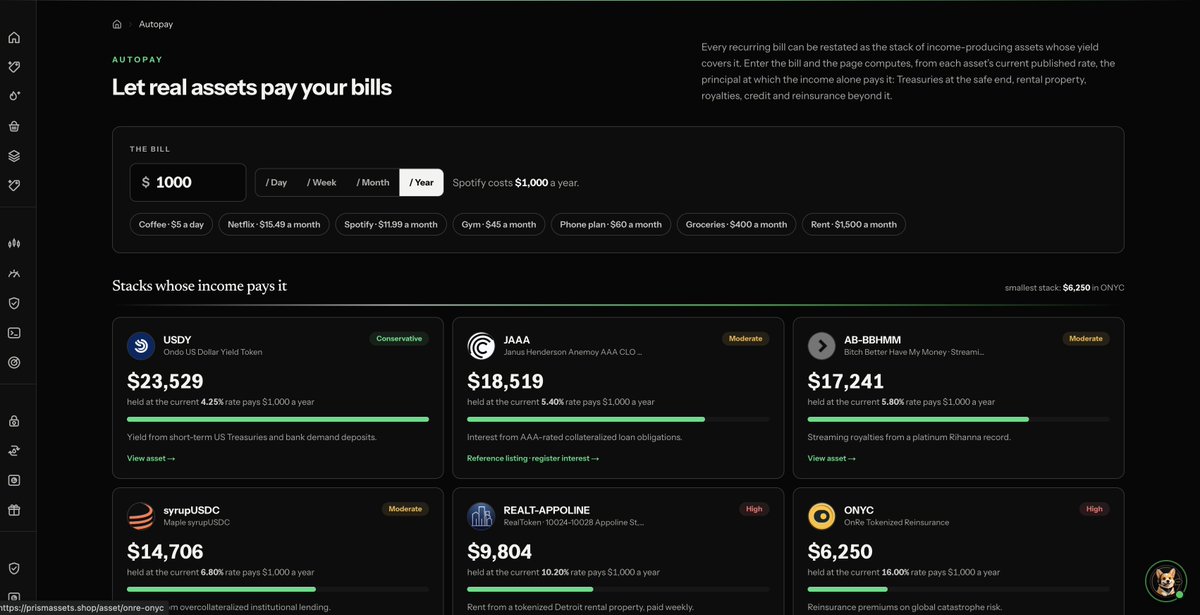
Task: Click the Stacks whose income pays it heading
Action: tap(199, 286)
